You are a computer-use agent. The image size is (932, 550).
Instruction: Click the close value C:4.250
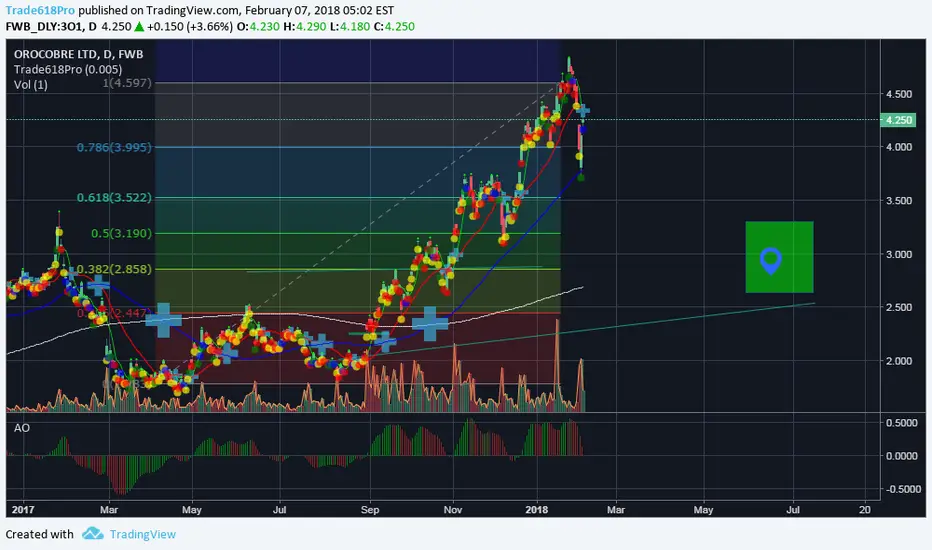[394, 26]
